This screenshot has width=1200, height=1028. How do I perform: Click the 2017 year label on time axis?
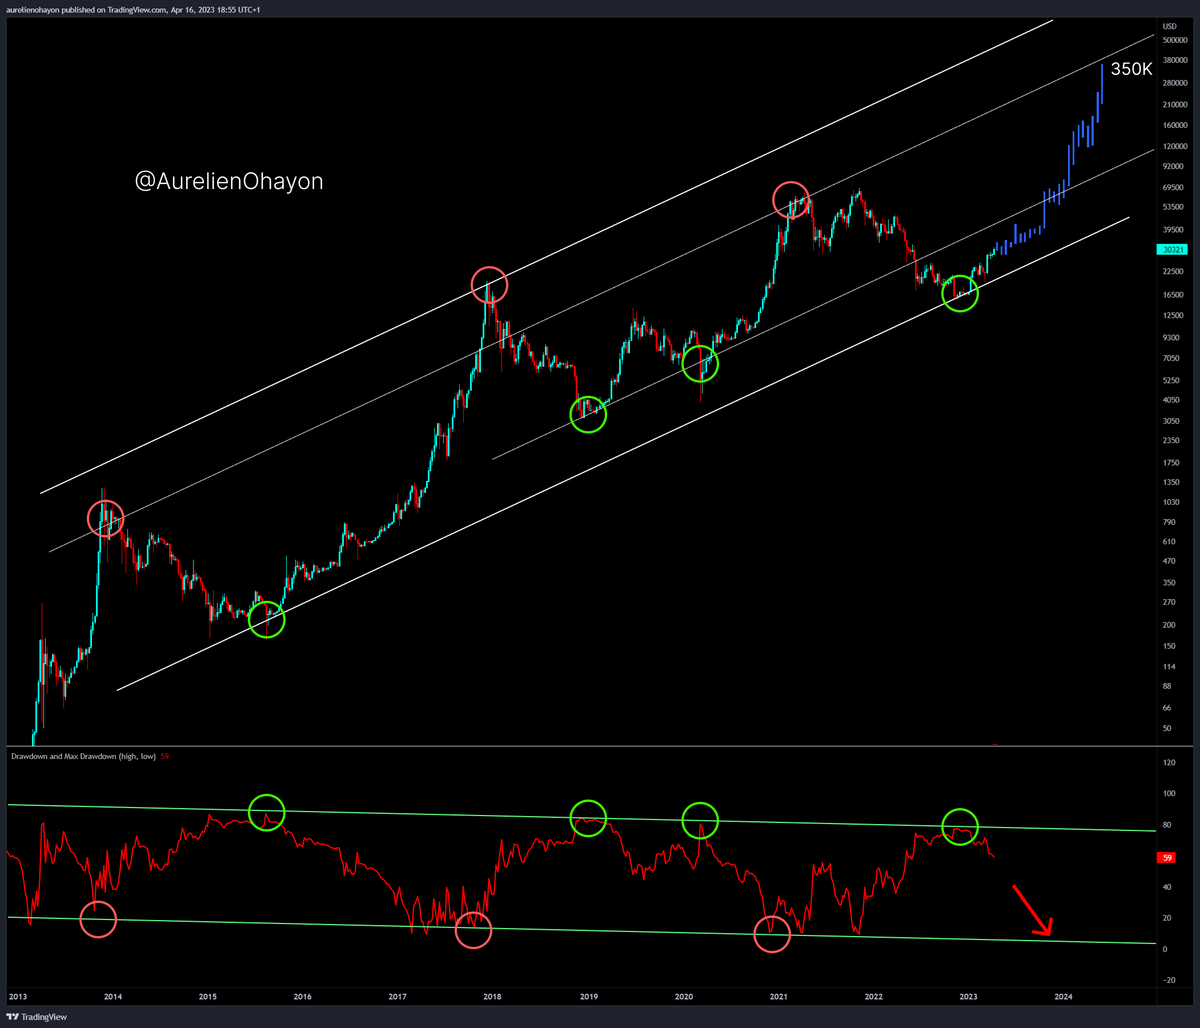[398, 997]
